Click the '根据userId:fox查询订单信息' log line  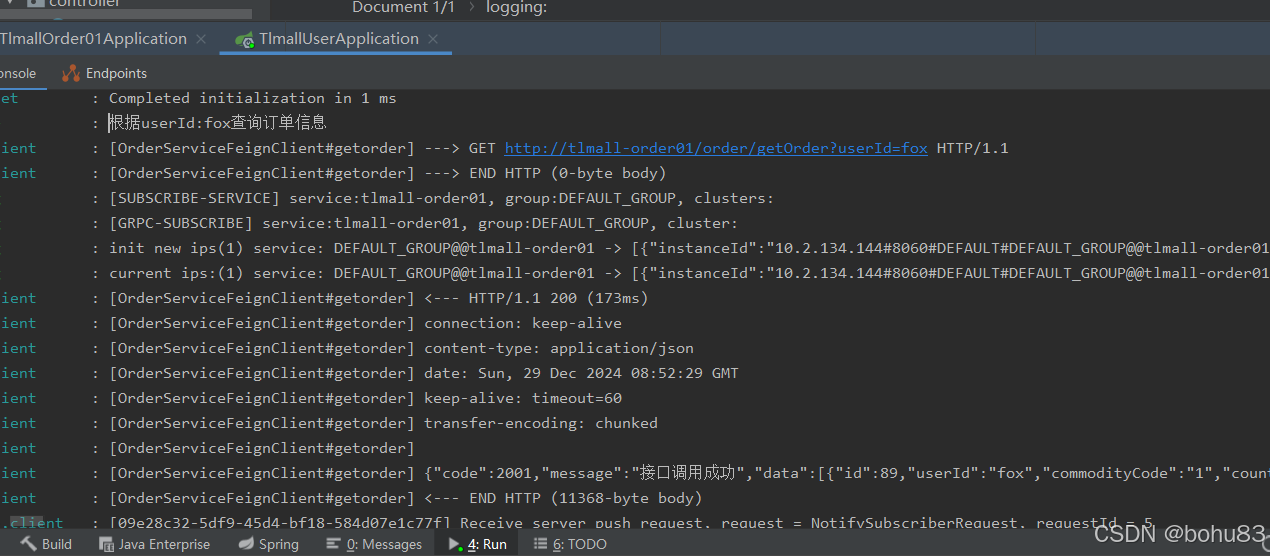click(218, 123)
